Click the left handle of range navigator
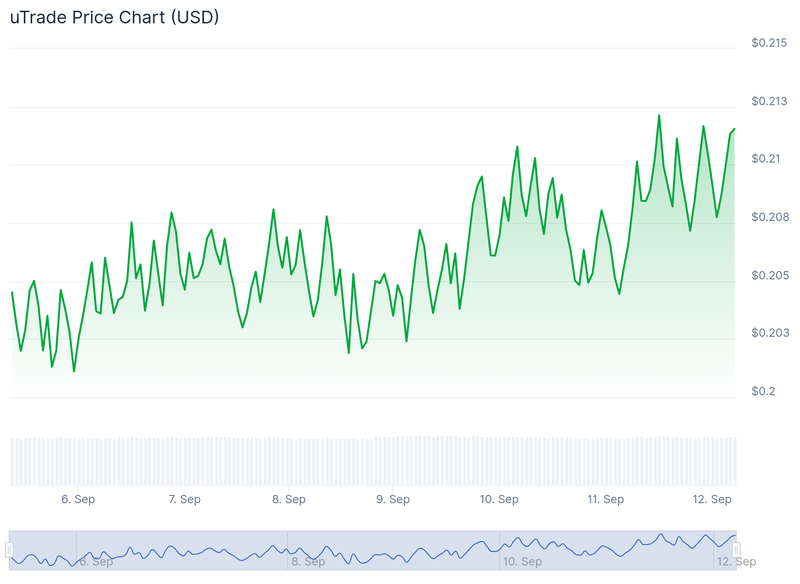The image size is (800, 584). pyautogui.click(x=9, y=549)
